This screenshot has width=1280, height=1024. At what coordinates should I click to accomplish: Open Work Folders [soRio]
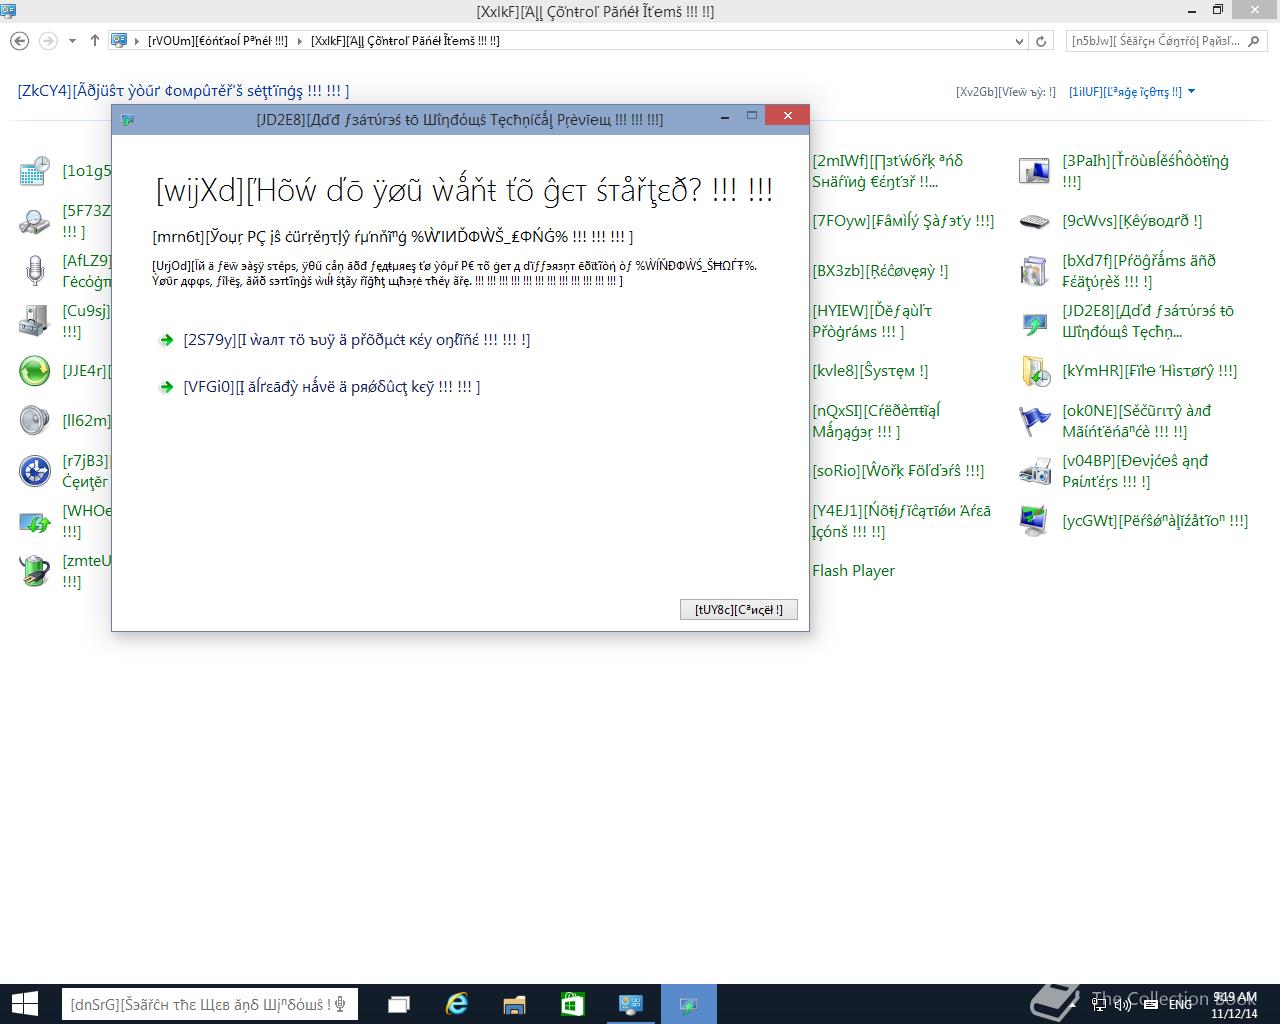point(898,471)
